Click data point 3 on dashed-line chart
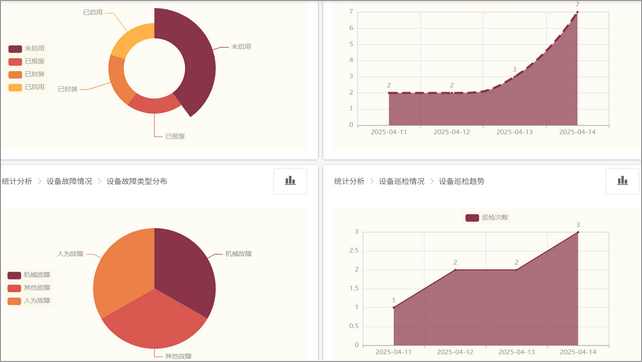 click(x=515, y=77)
